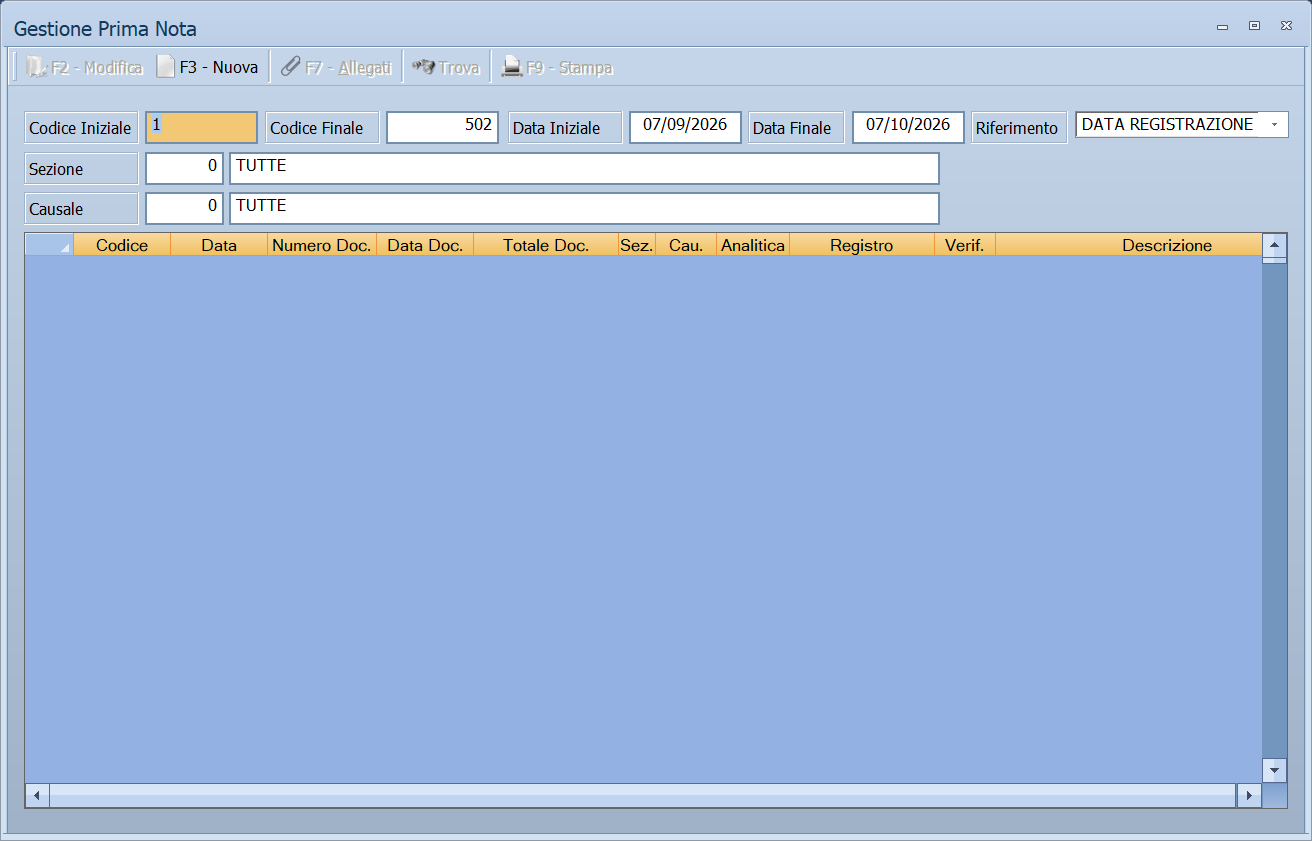Click the Sezione description field TUTTE
This screenshot has height=841, width=1312.
(x=584, y=168)
